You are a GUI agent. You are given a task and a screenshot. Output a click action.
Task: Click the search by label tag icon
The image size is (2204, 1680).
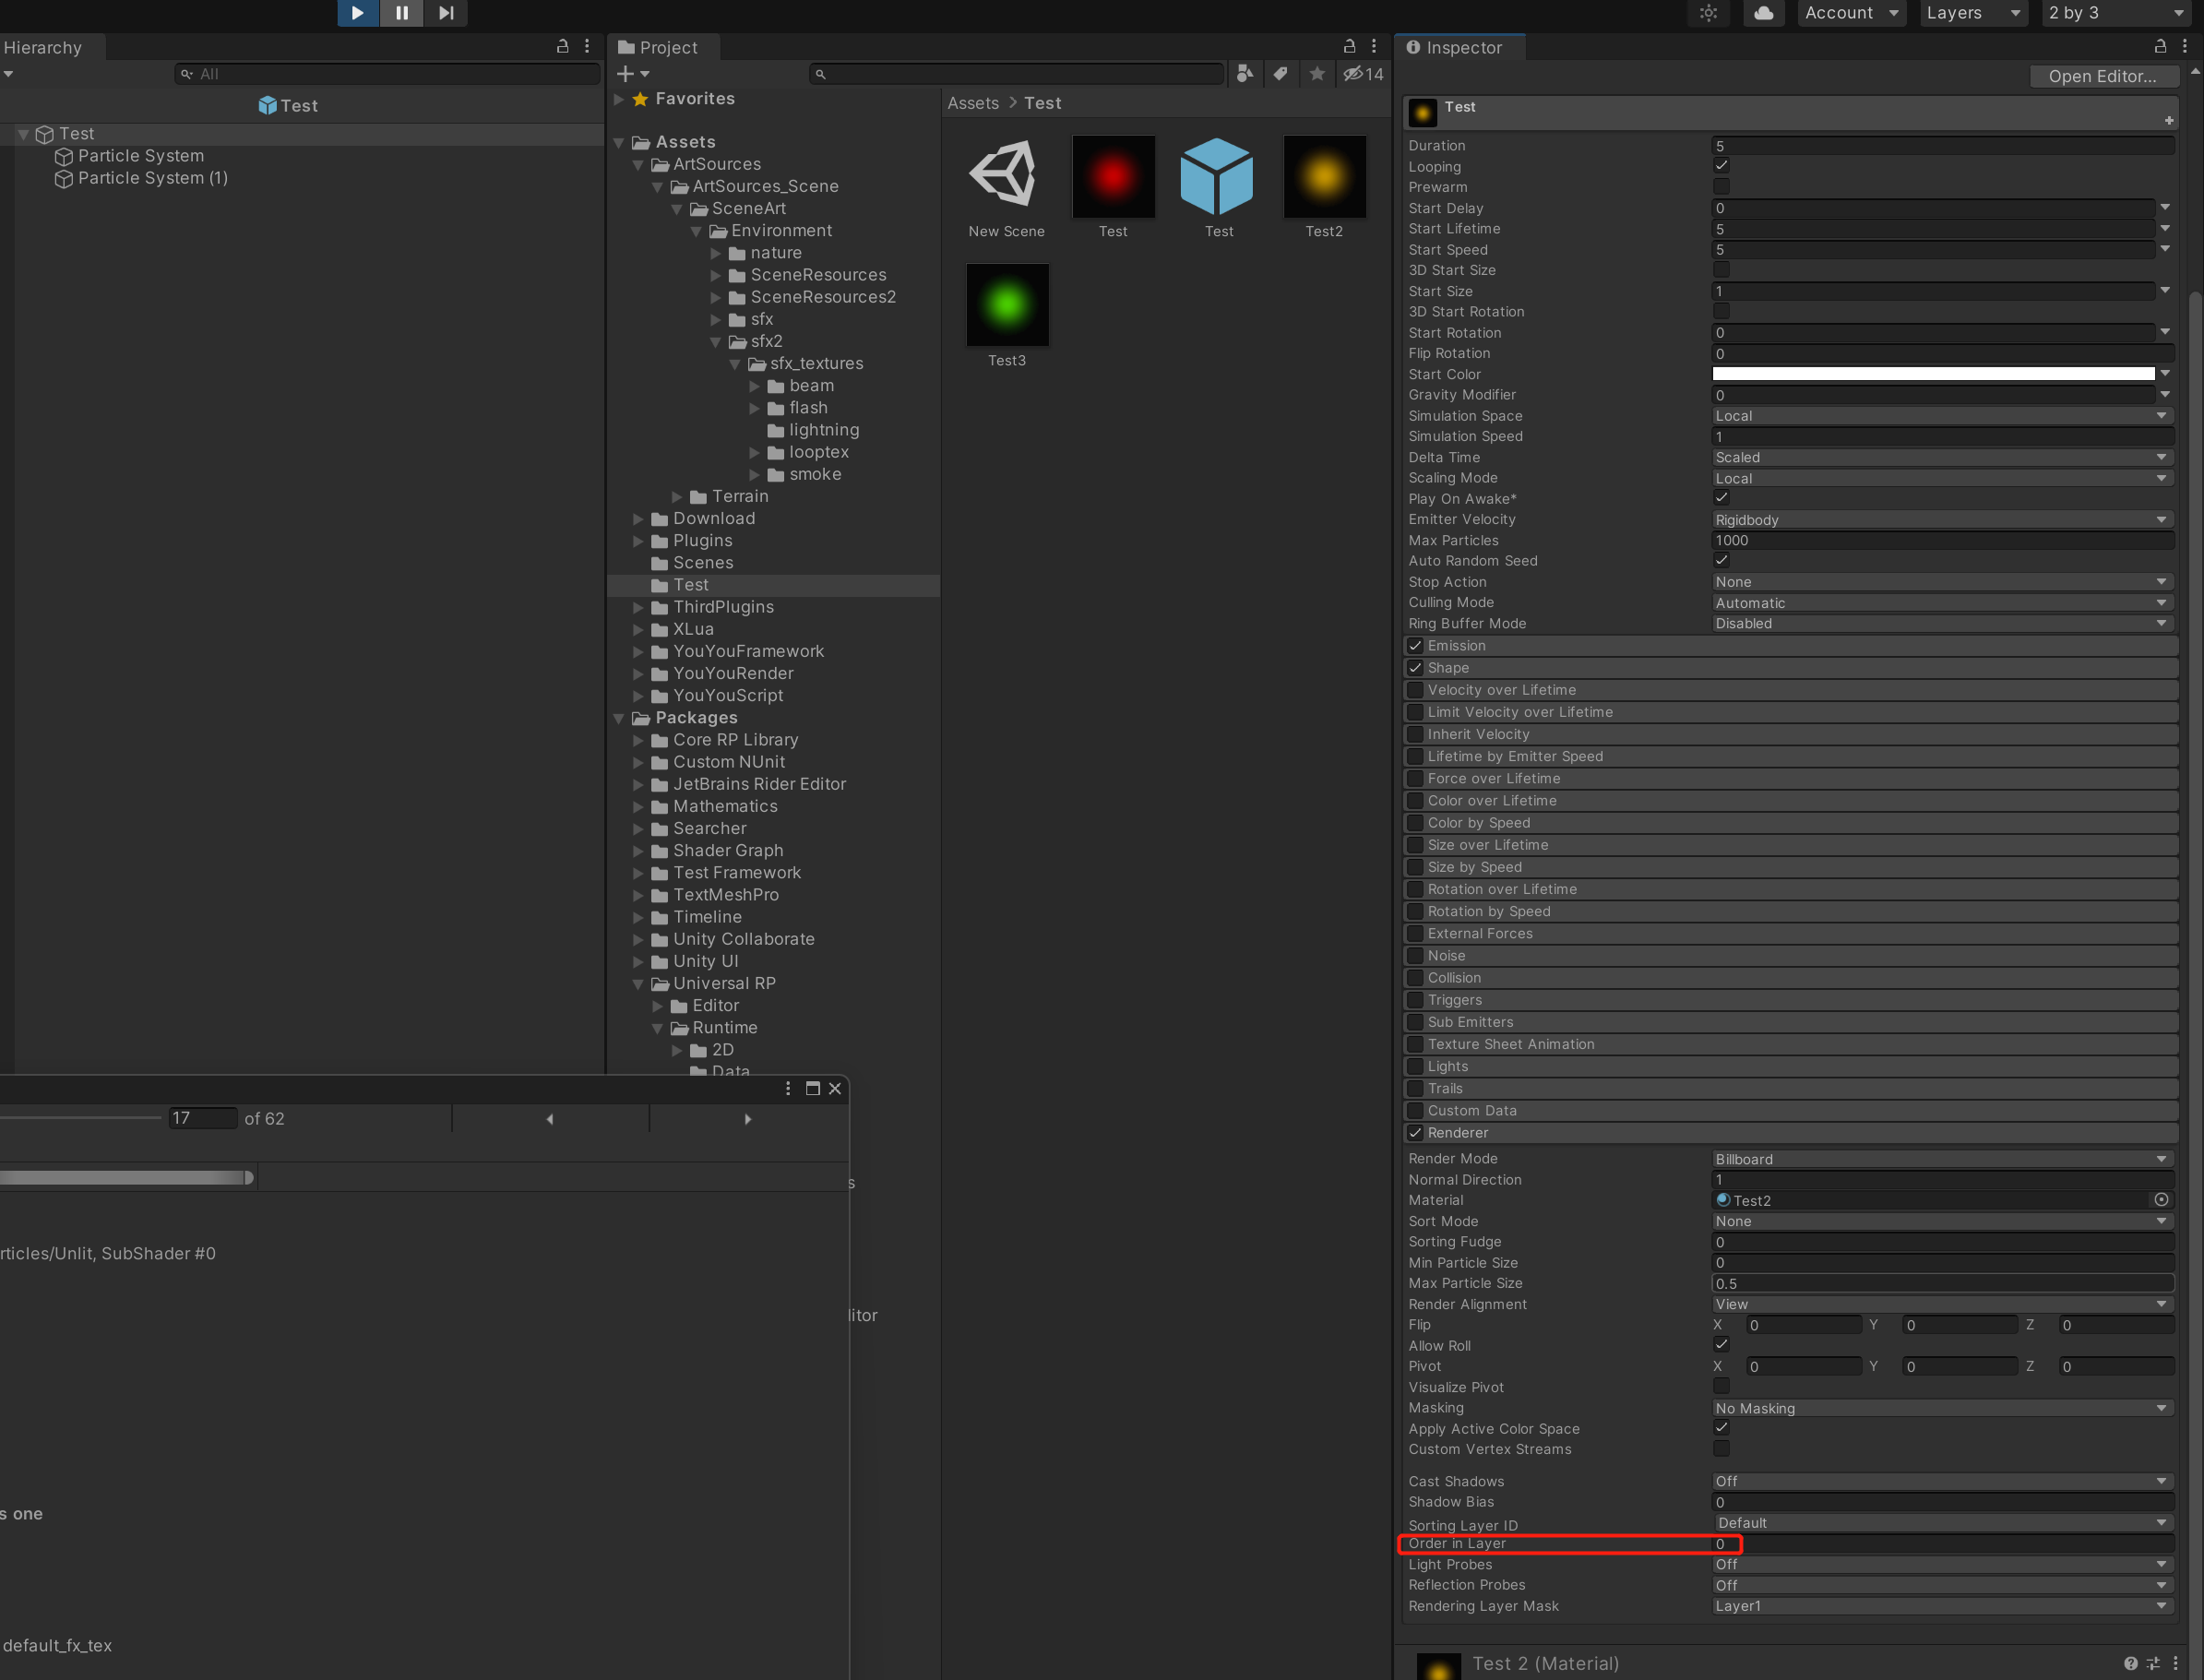[x=1281, y=73]
